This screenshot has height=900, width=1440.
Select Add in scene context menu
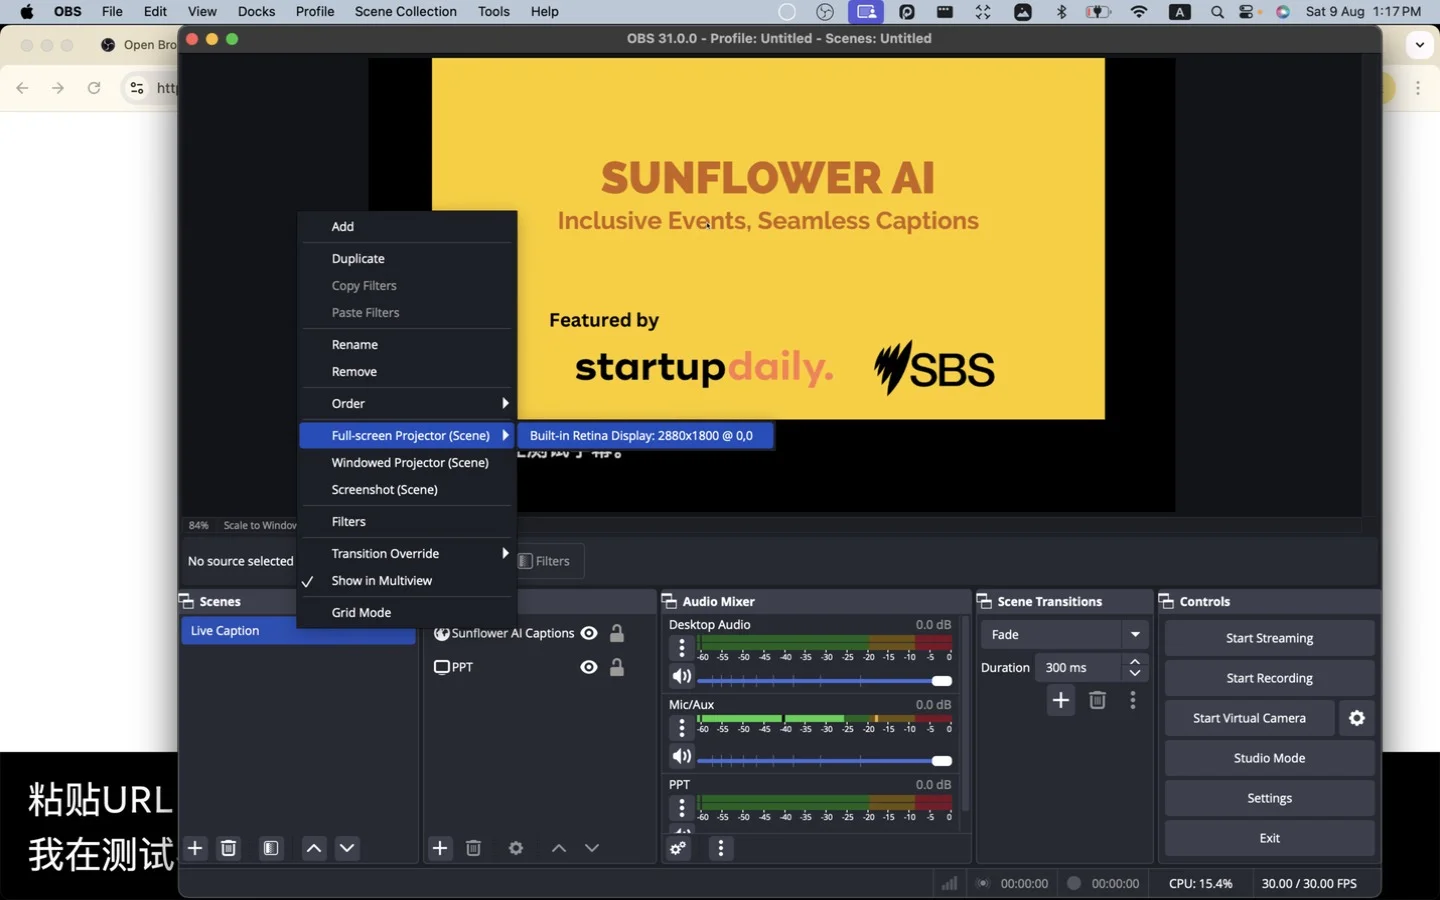[407, 227]
